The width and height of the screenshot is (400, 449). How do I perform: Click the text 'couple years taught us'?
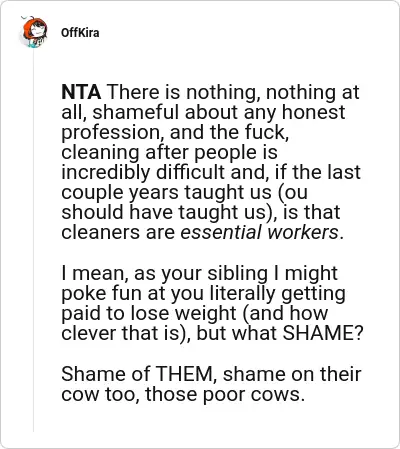tap(166, 192)
